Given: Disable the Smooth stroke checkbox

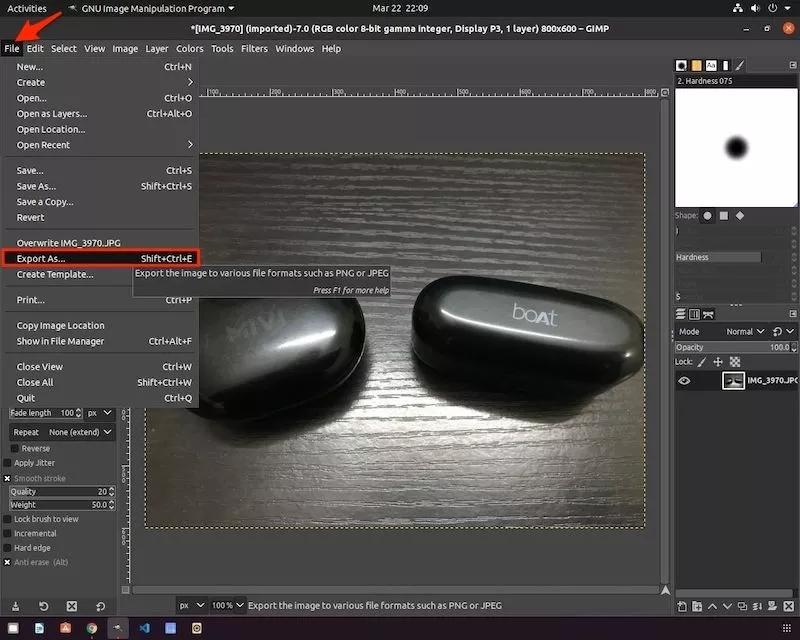Looking at the screenshot, I should [x=7, y=479].
